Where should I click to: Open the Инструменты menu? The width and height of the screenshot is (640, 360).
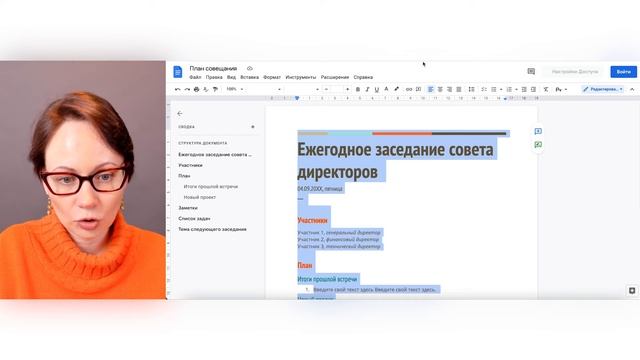point(300,77)
